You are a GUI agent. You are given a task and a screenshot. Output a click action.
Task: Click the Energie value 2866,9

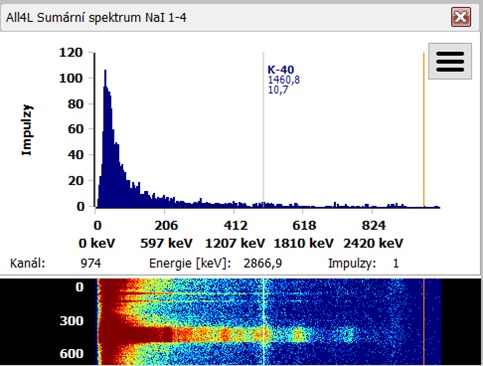(262, 264)
